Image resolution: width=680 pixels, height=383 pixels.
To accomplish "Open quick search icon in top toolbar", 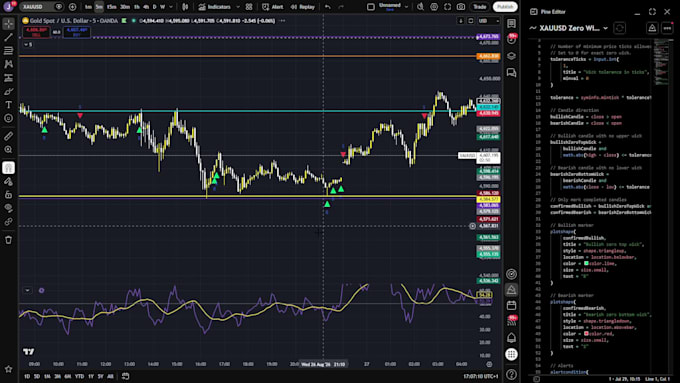I will coord(420,7).
